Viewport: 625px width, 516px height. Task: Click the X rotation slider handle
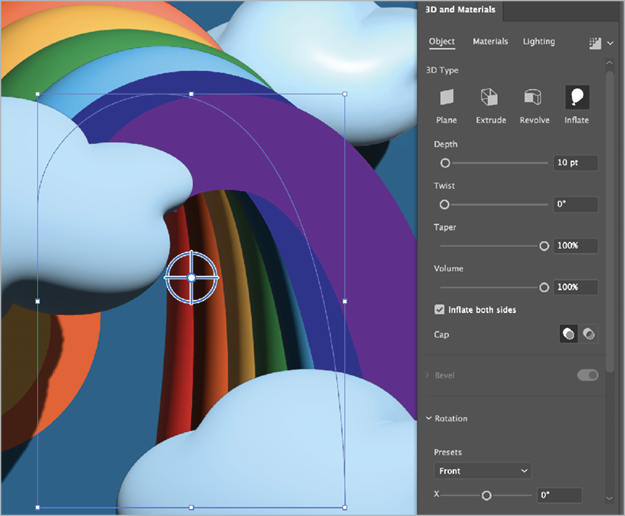point(486,495)
